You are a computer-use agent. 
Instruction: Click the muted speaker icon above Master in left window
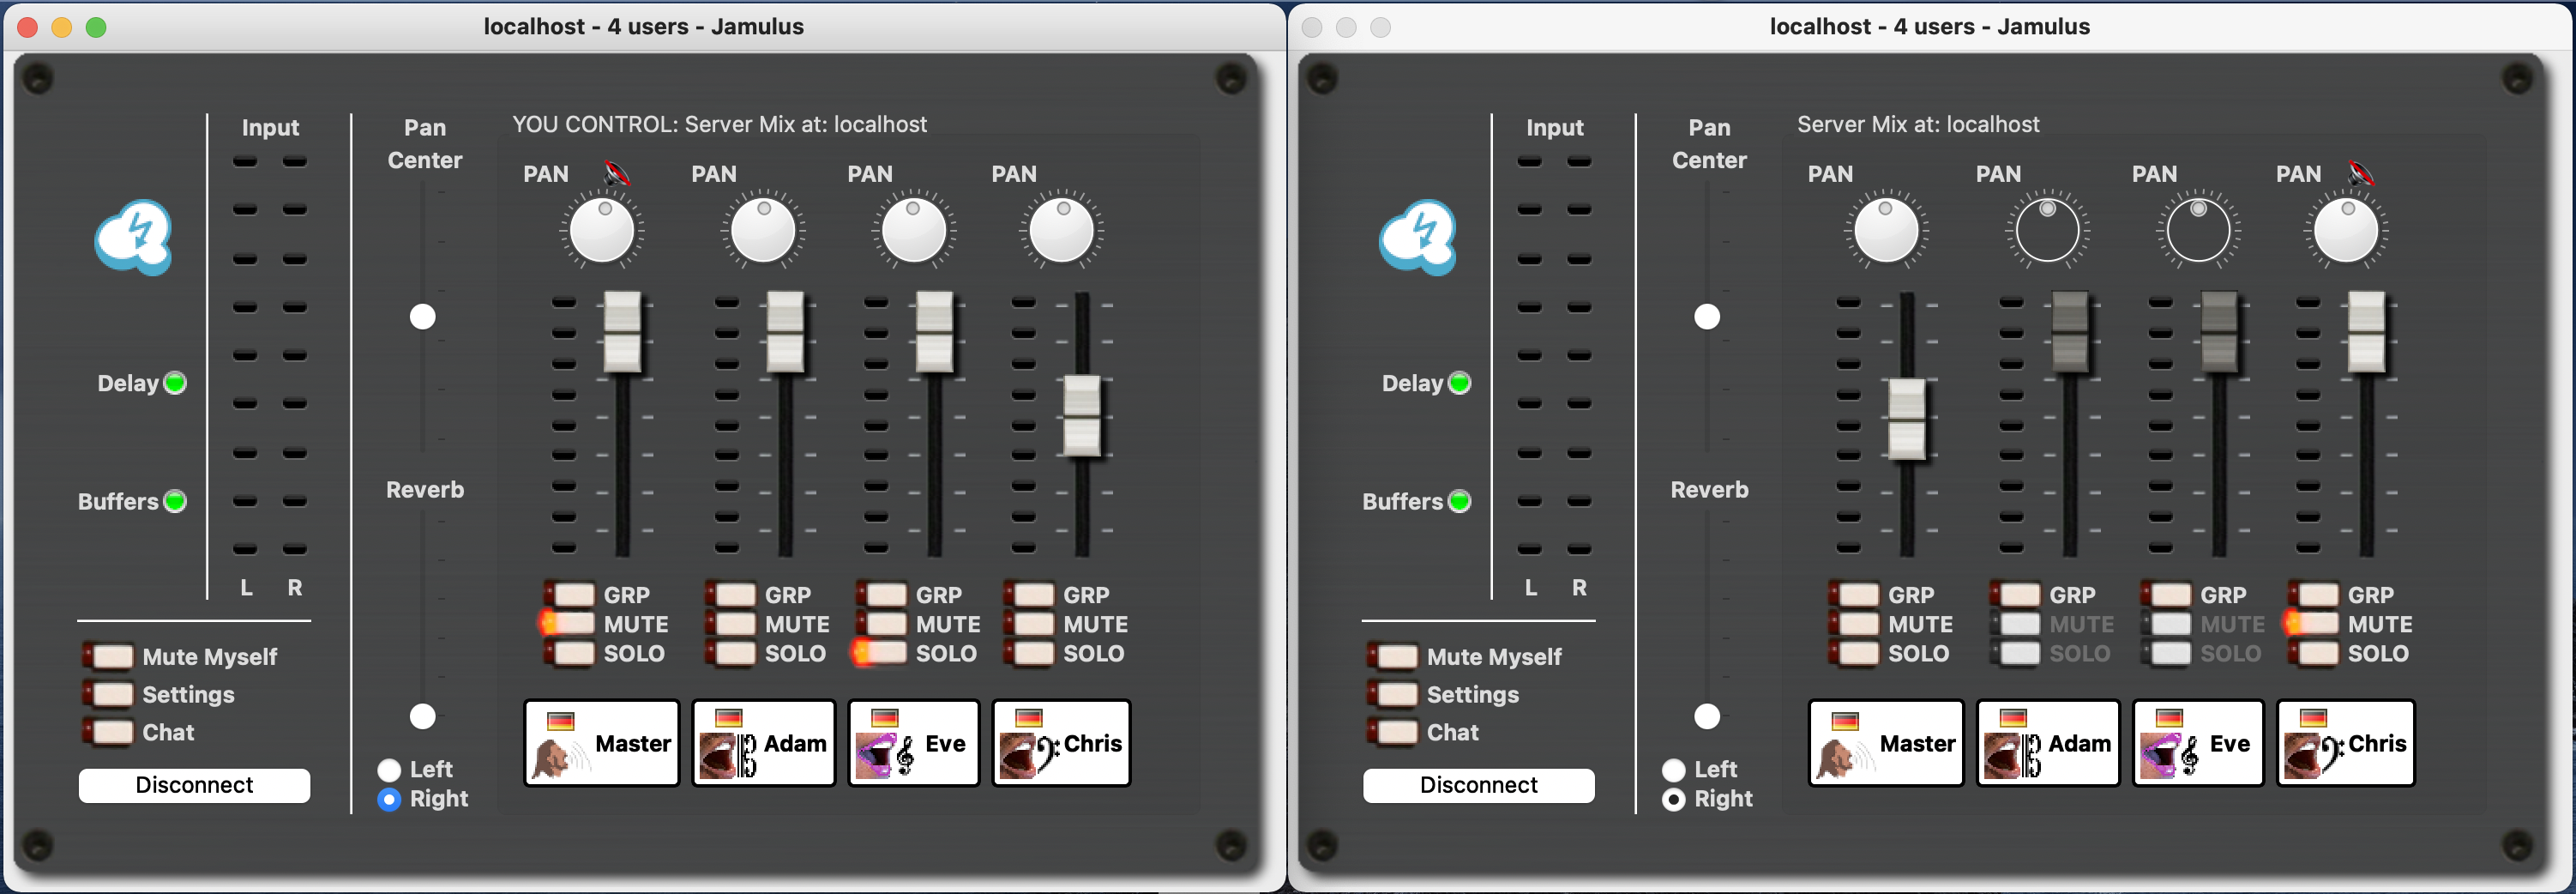point(617,174)
